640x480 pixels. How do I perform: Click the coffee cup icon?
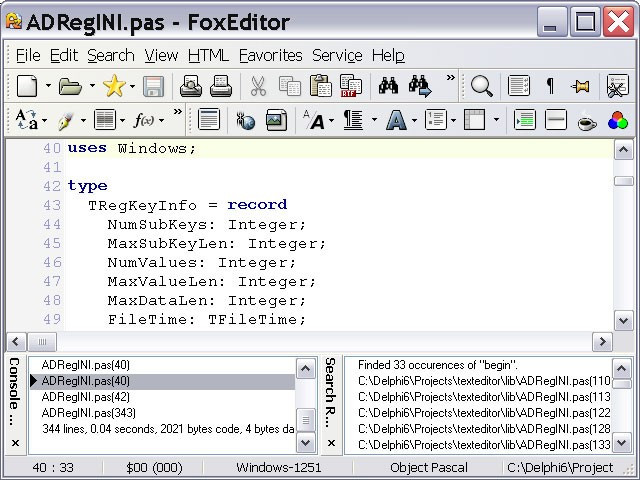(587, 122)
